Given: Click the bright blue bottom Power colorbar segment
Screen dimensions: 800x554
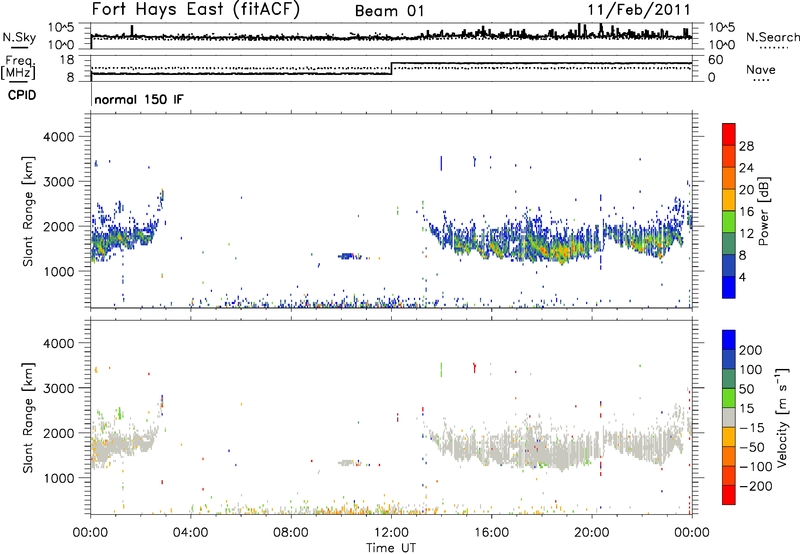Looking at the screenshot, I should 729,287.
